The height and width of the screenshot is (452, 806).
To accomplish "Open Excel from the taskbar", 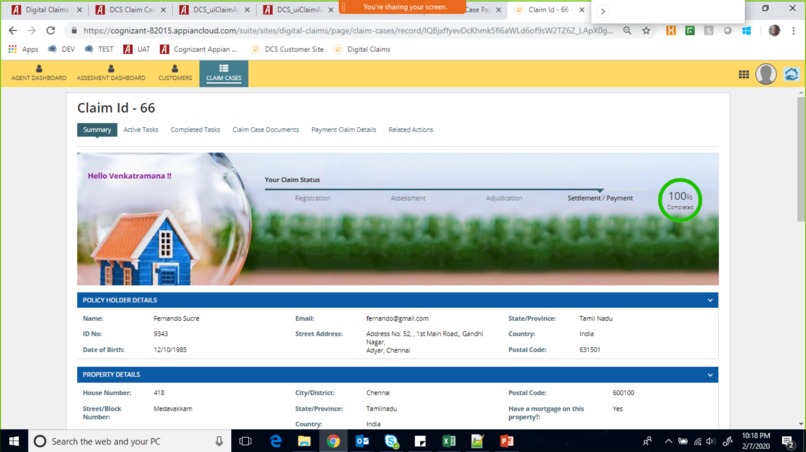I will (449, 441).
